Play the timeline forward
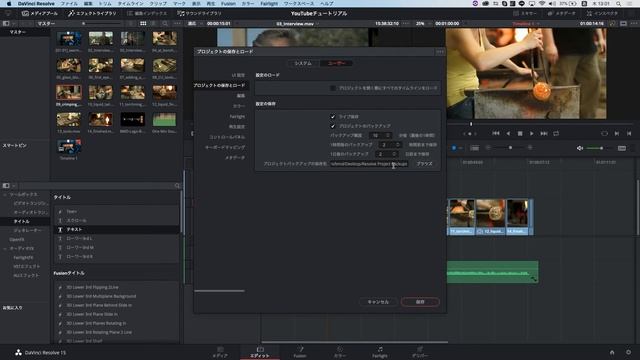This screenshot has width=640, height=360. (531, 133)
